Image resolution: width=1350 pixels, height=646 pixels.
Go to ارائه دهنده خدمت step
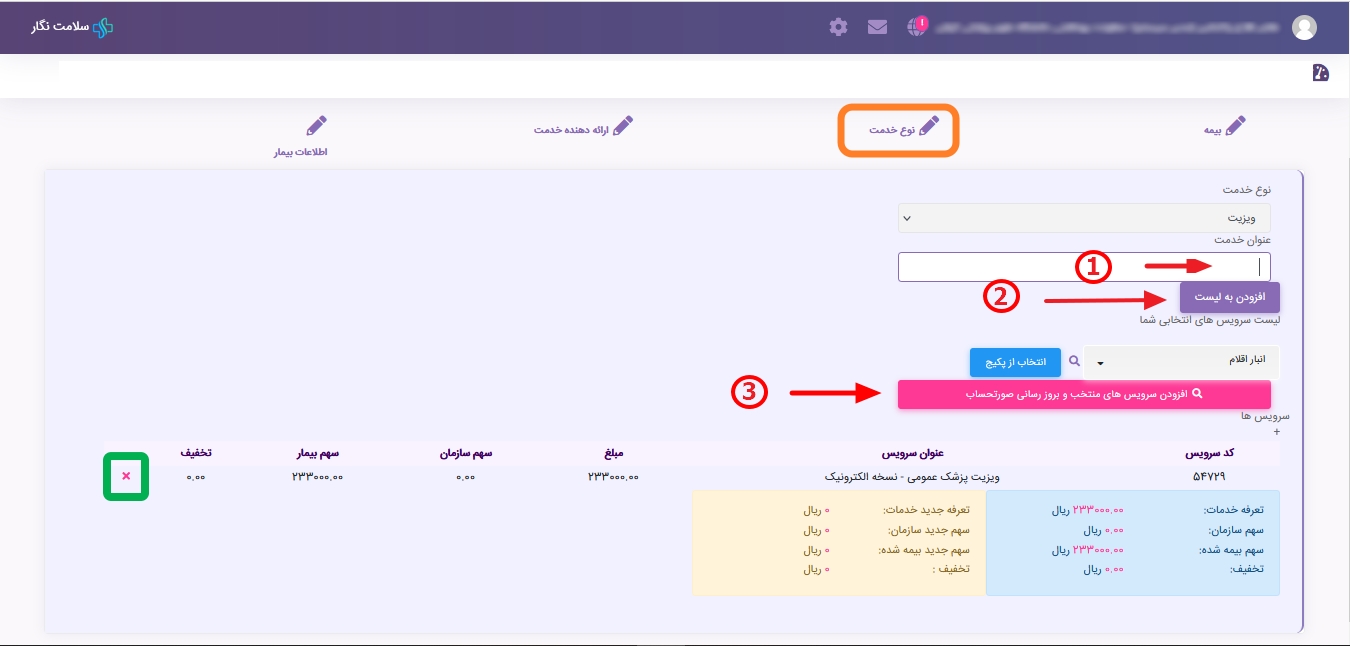coord(583,128)
